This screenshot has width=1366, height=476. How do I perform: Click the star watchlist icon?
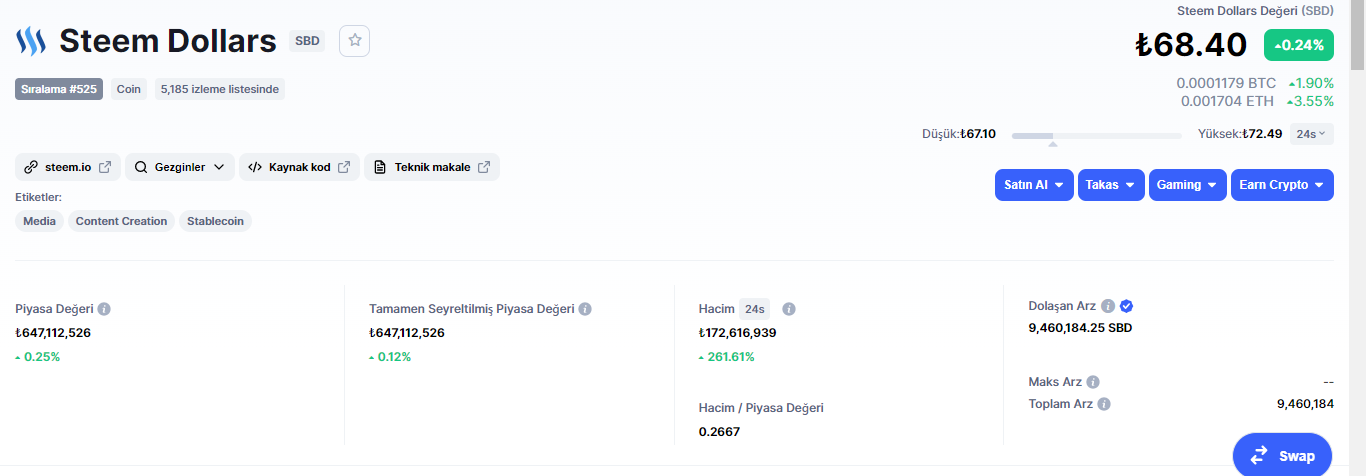pyautogui.click(x=355, y=41)
